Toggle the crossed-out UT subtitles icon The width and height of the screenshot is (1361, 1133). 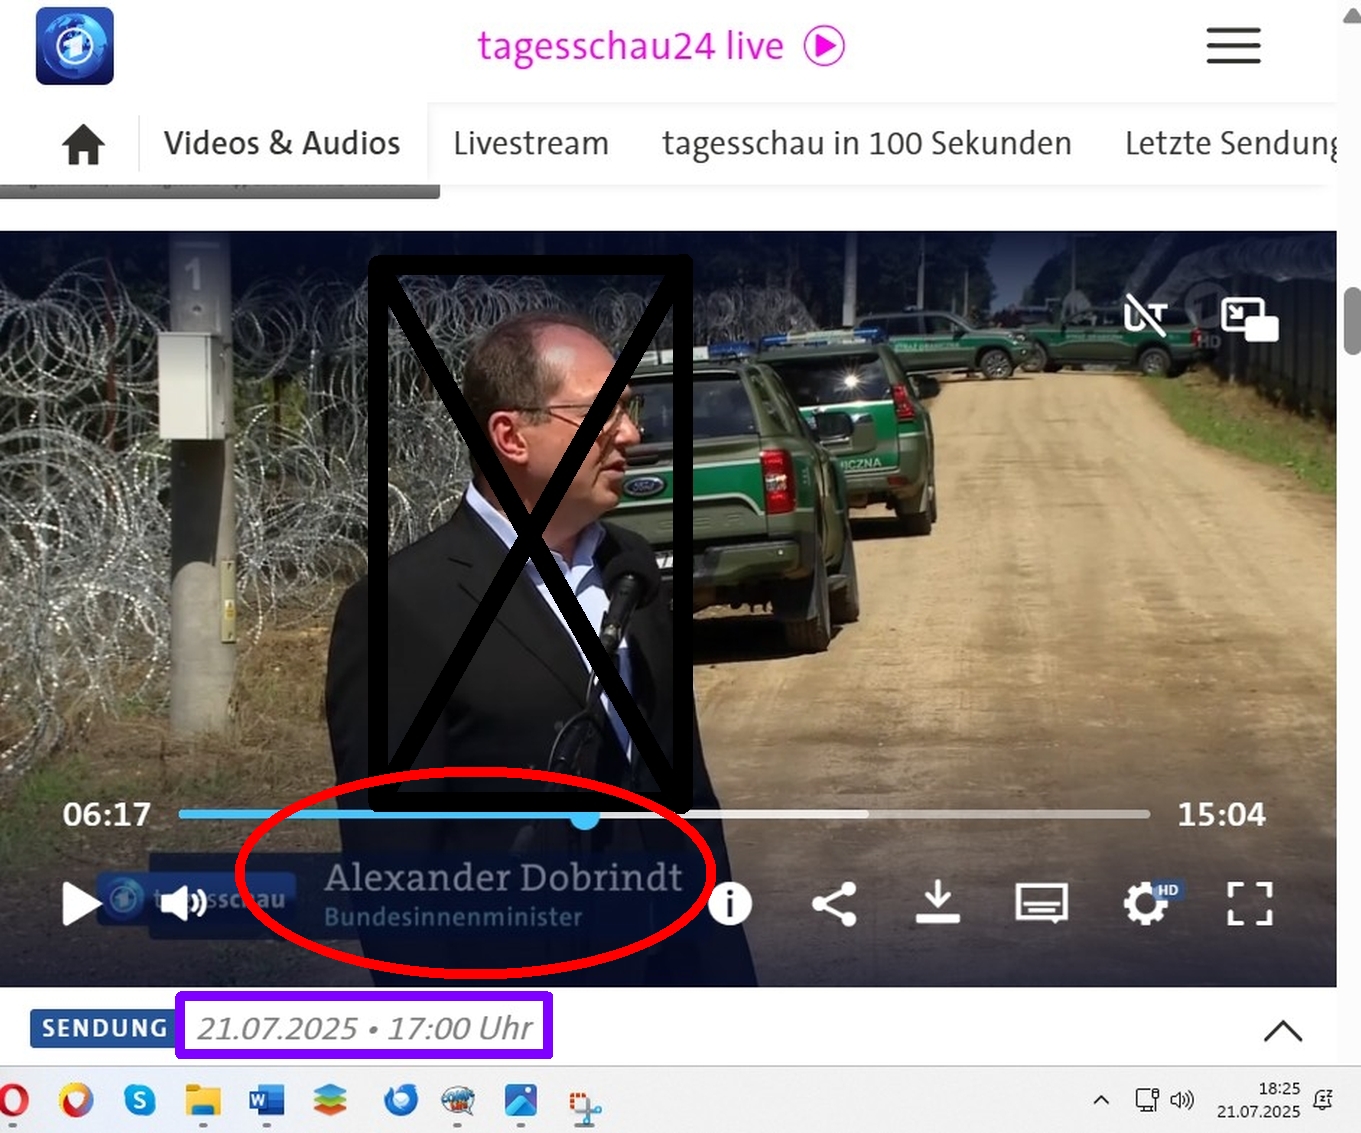1145,315
